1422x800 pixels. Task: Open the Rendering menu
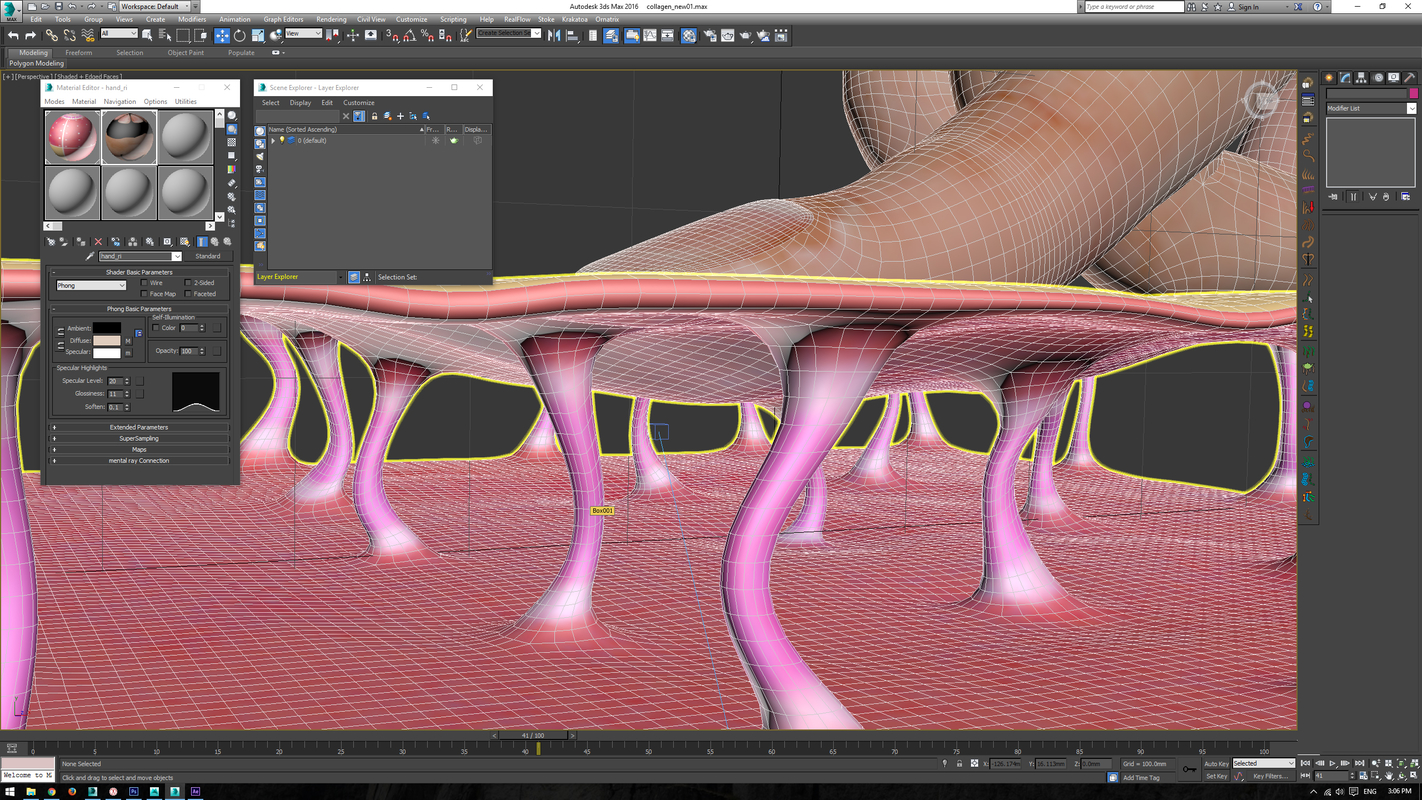pyautogui.click(x=330, y=18)
